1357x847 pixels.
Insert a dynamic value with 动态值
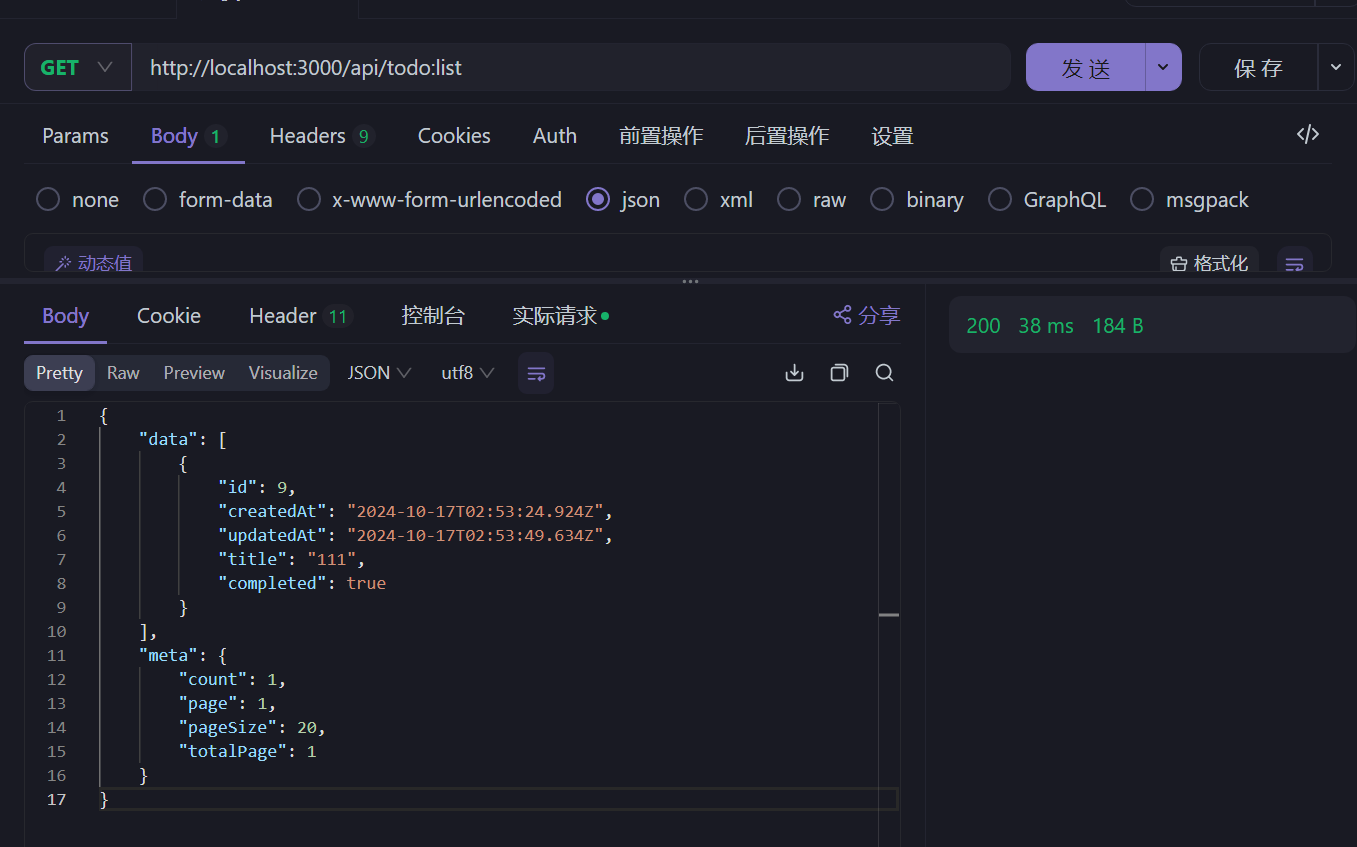click(x=93, y=263)
